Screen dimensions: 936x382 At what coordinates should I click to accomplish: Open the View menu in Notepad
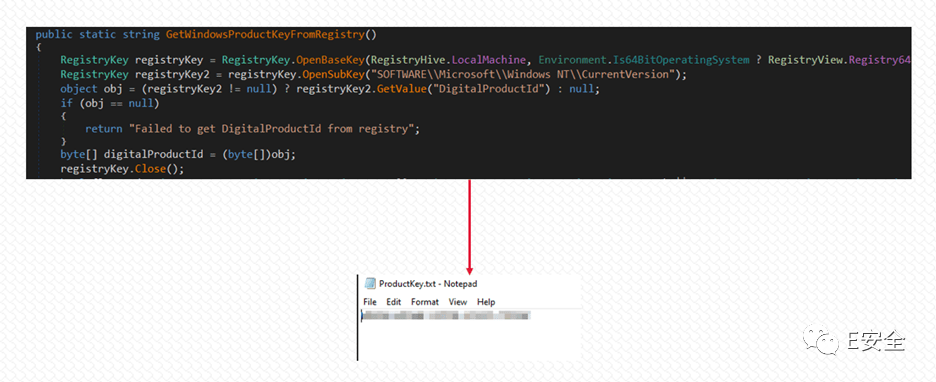click(x=457, y=302)
